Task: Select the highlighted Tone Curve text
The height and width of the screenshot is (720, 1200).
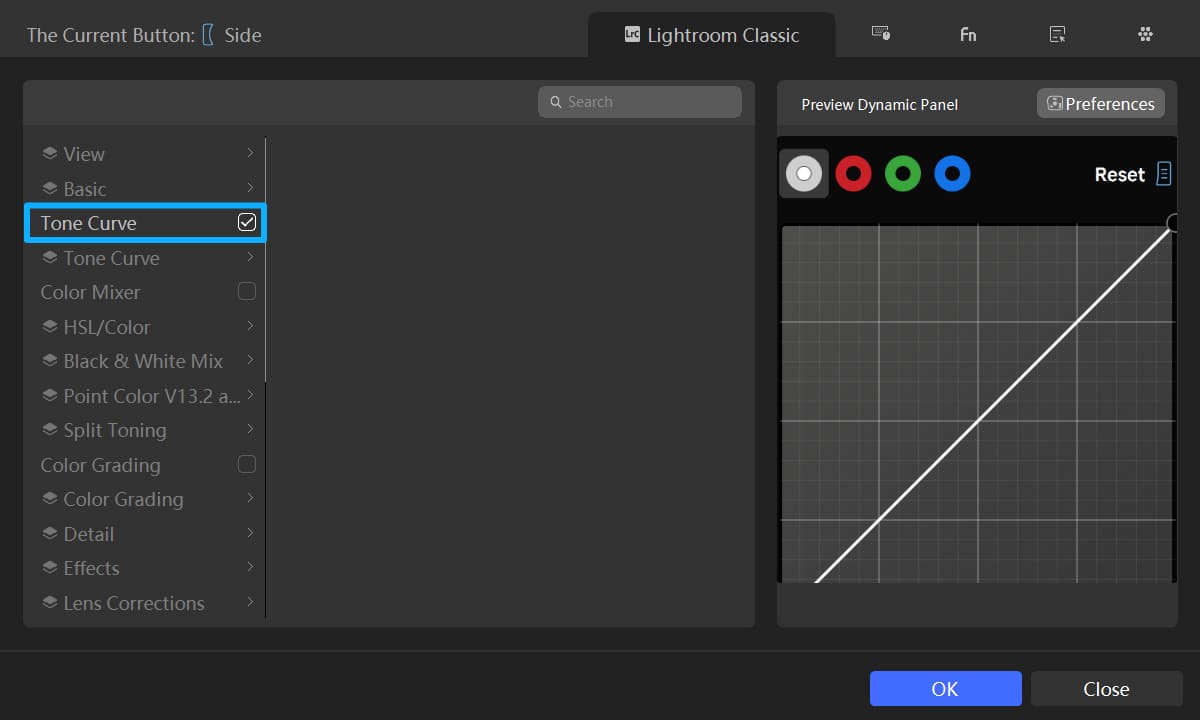Action: (x=88, y=223)
